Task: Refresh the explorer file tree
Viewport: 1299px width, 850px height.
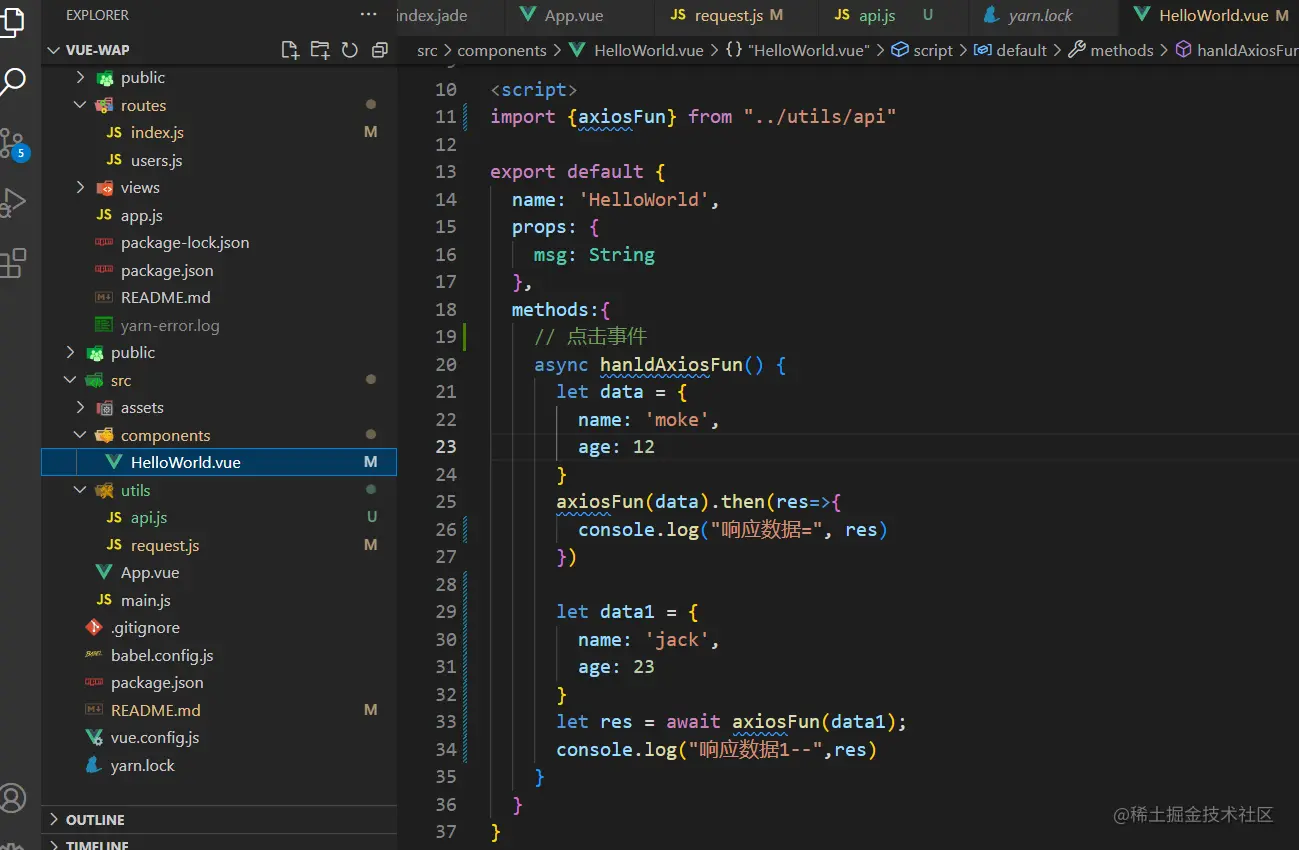Action: click(x=349, y=50)
